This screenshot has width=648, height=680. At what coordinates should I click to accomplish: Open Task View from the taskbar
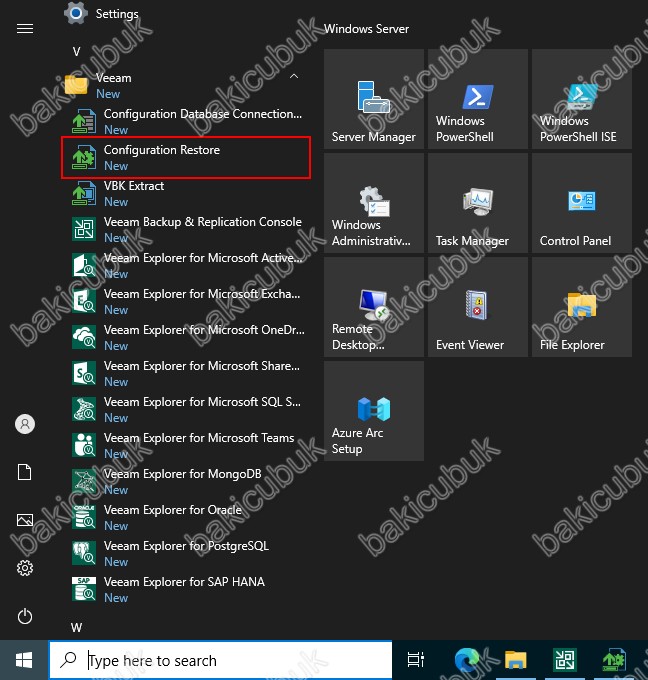tap(416, 660)
